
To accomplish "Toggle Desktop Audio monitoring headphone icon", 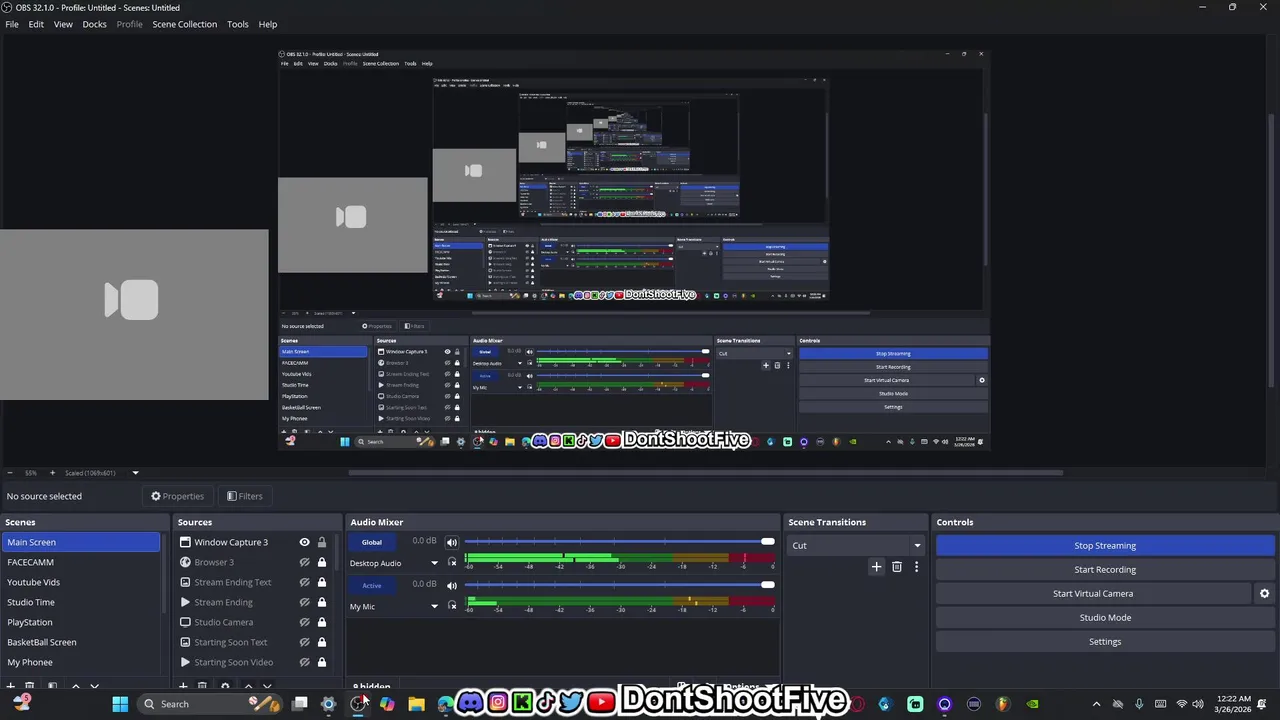I will [452, 563].
